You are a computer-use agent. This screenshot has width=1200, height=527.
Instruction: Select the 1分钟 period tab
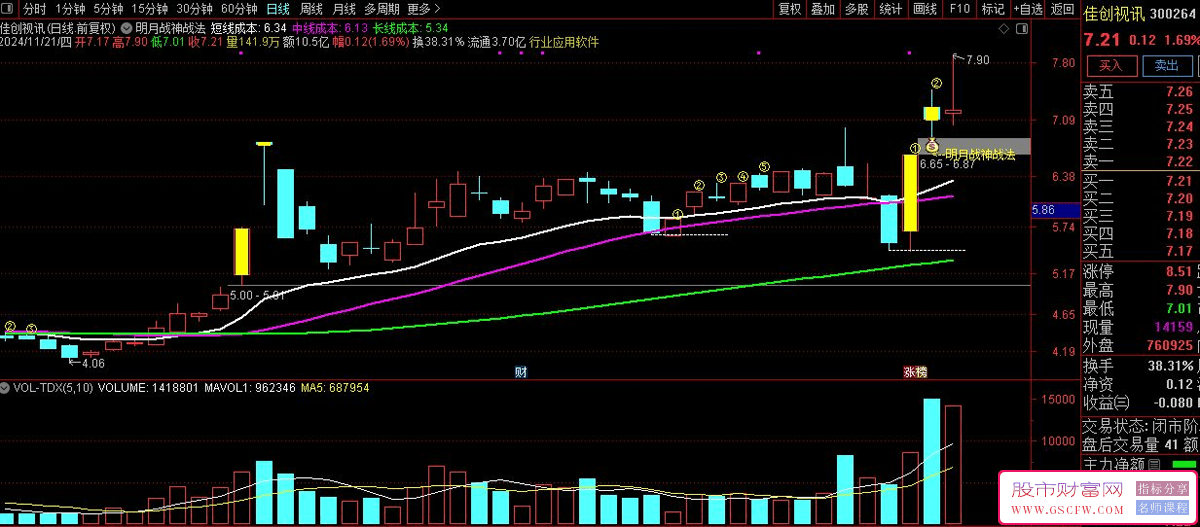click(70, 9)
